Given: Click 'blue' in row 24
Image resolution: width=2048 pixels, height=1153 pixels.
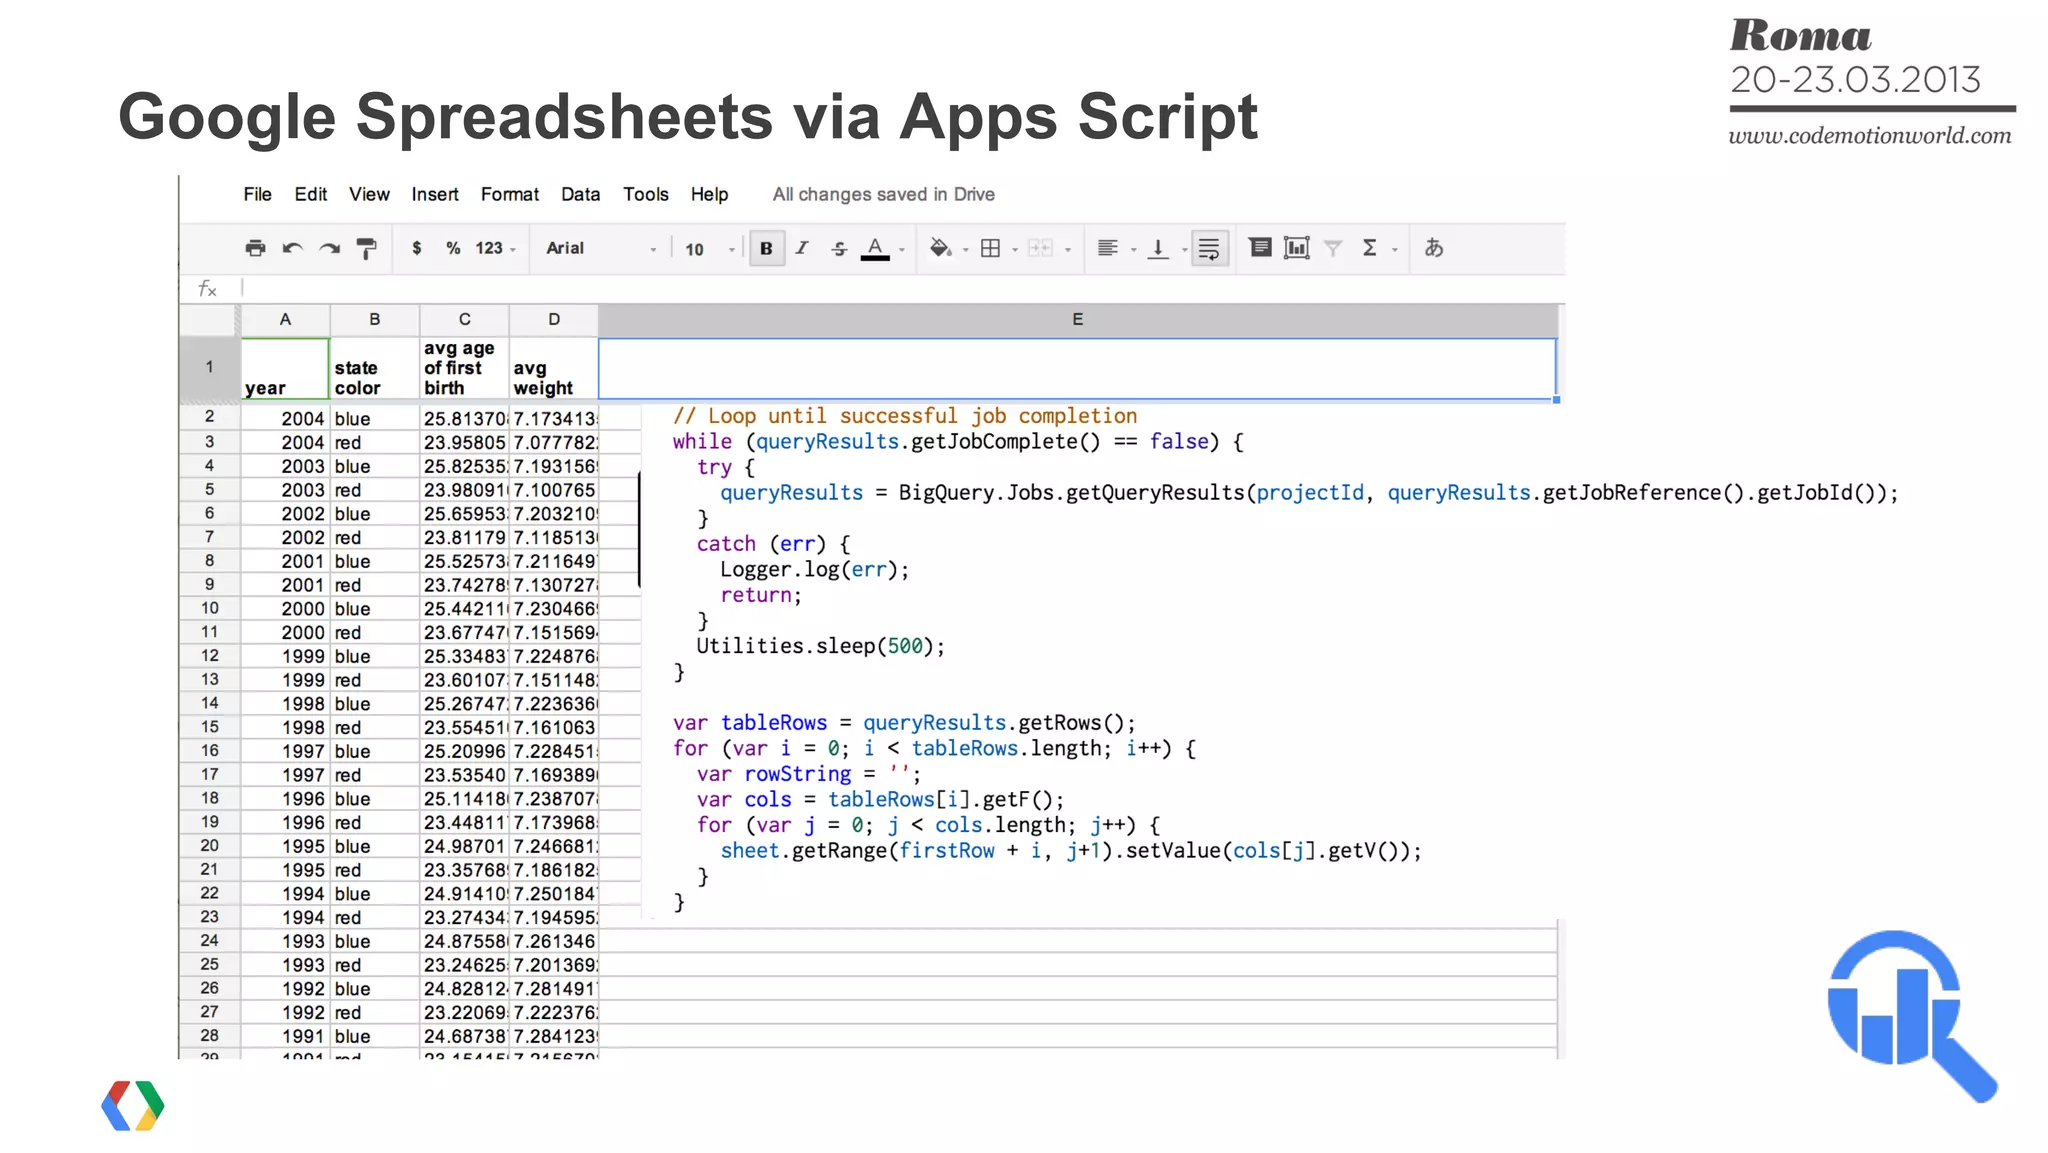Looking at the screenshot, I should point(375,941).
